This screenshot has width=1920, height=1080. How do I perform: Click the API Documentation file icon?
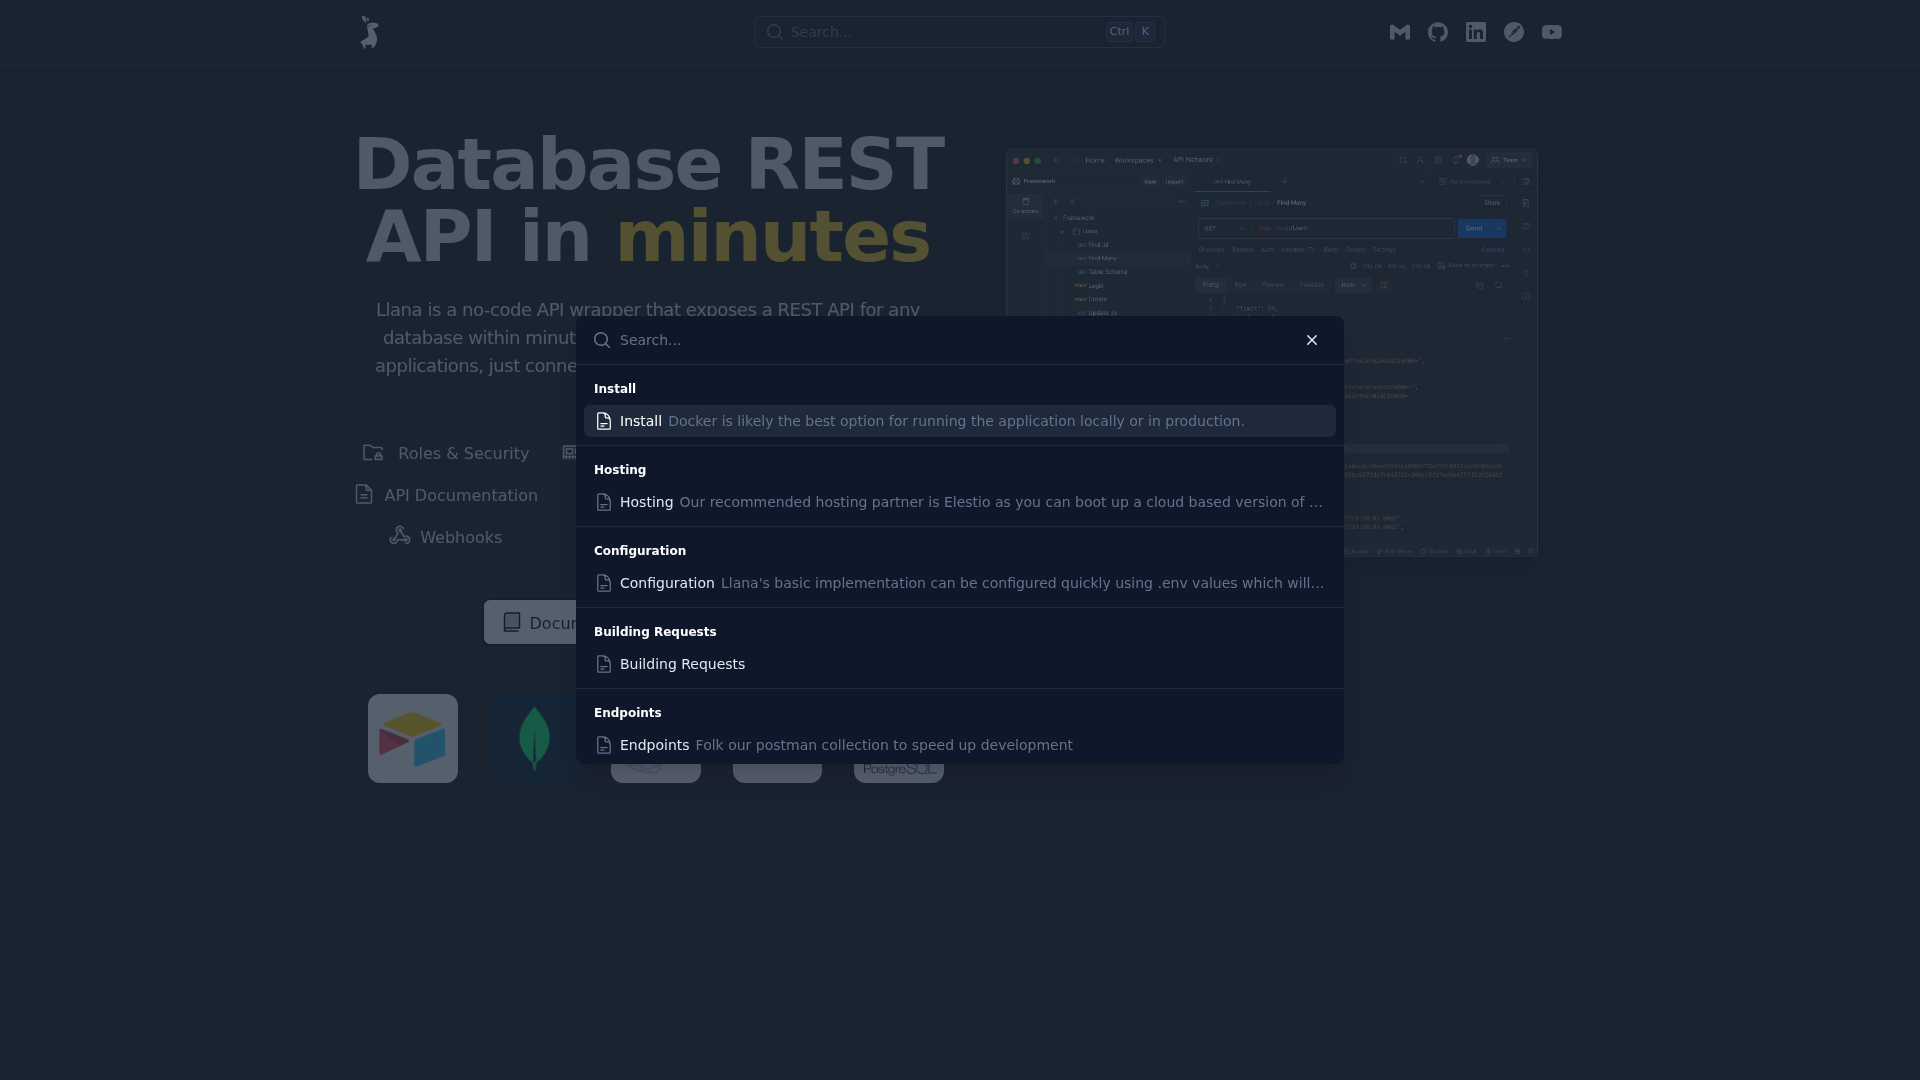[364, 495]
